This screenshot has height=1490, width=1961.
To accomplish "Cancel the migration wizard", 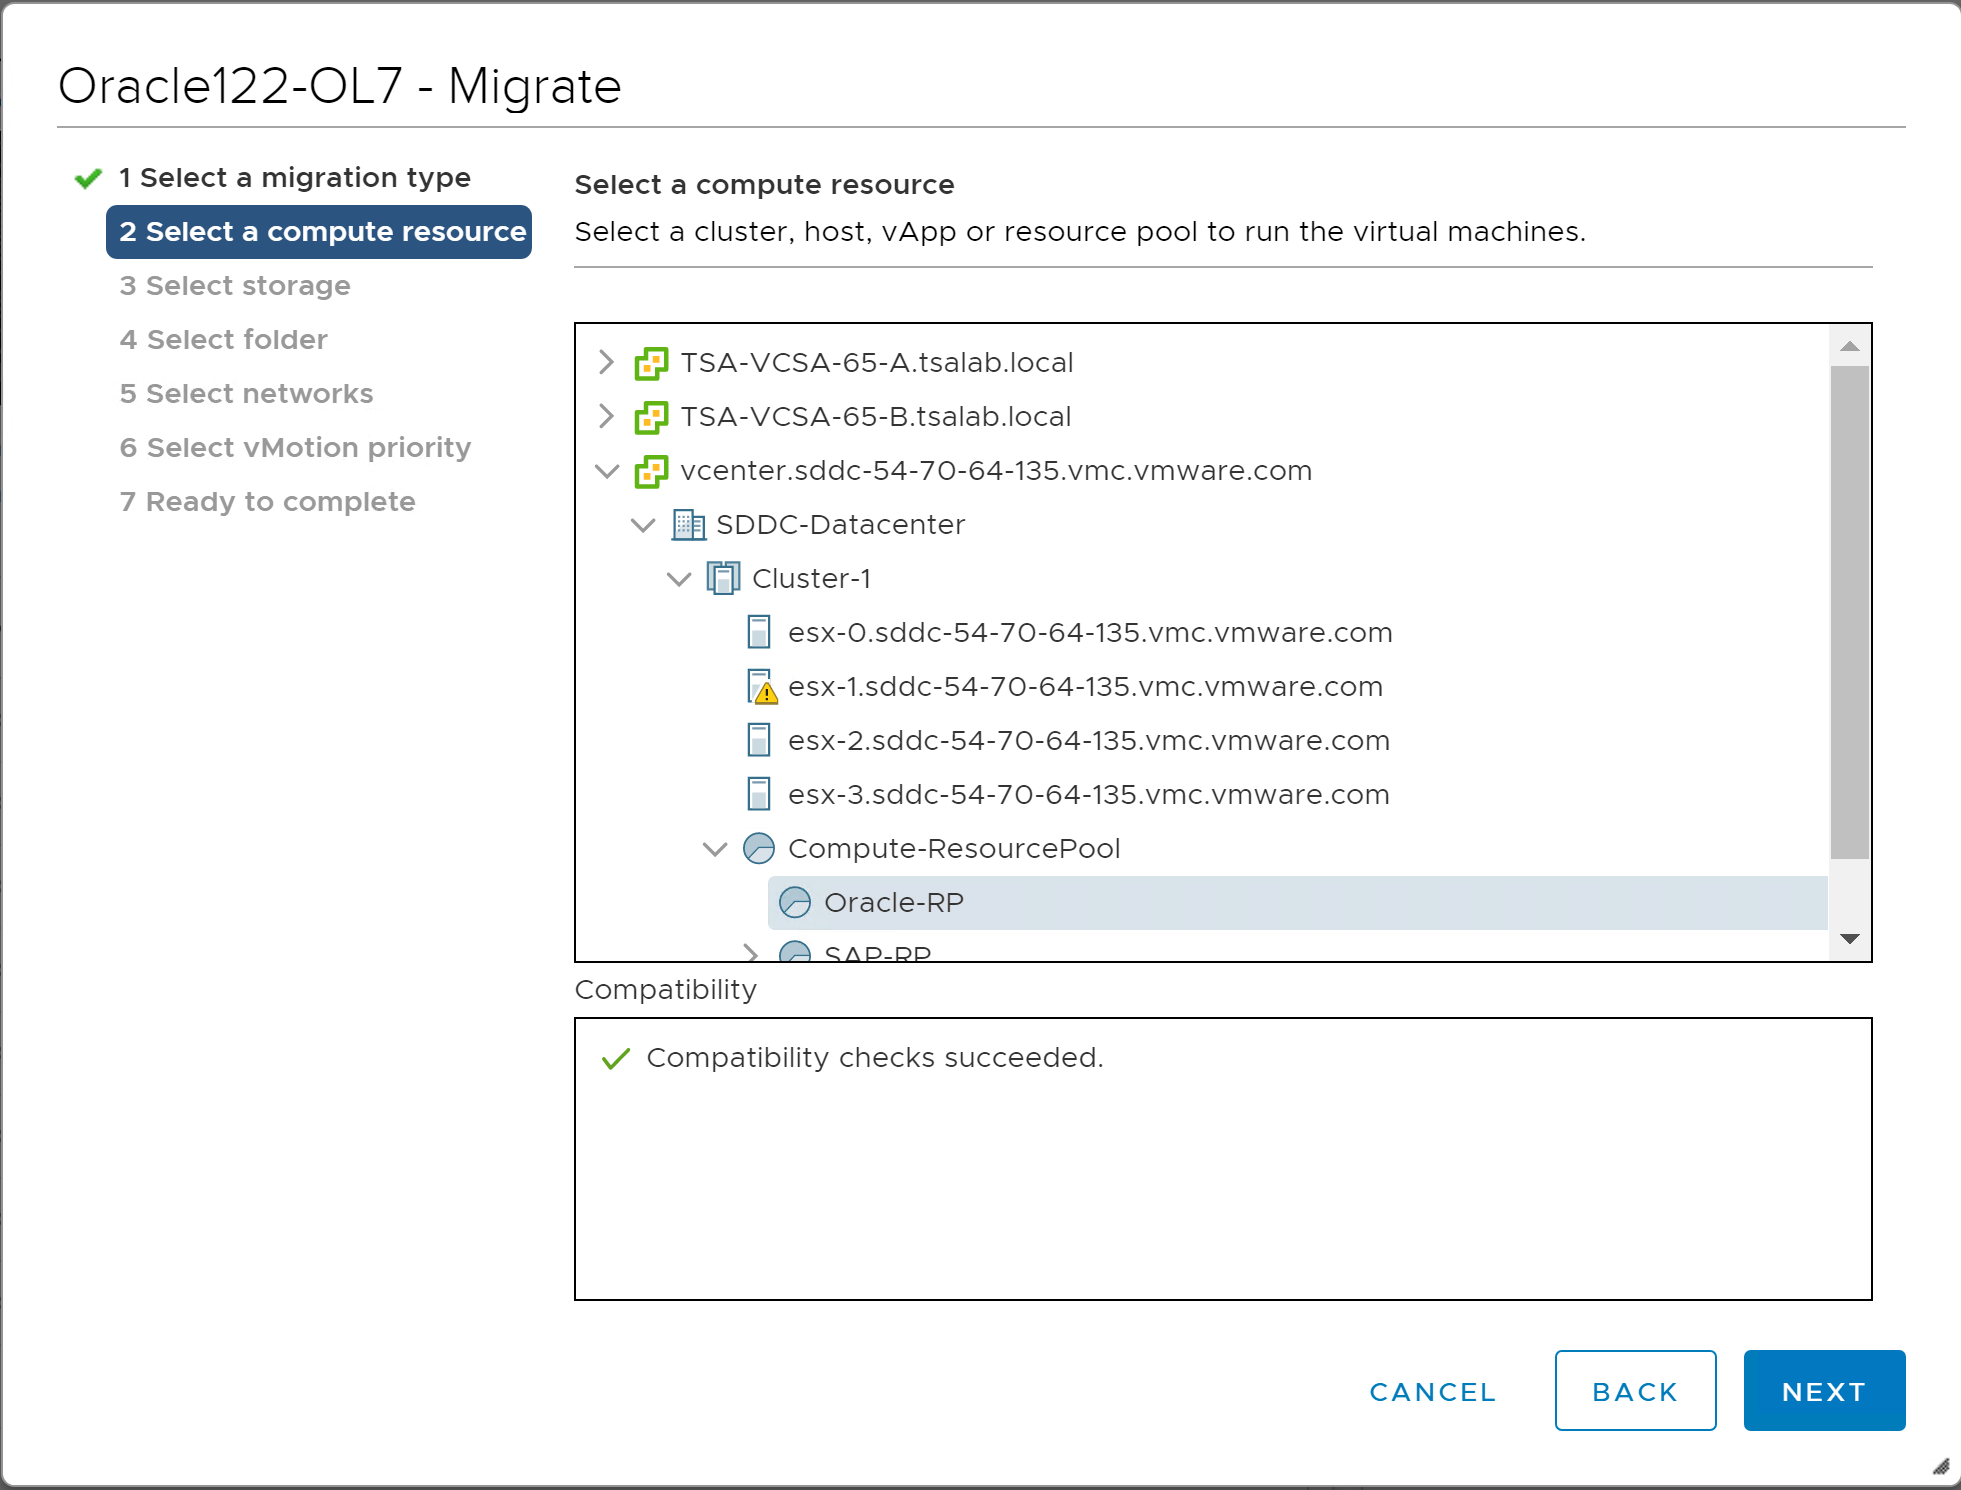I will (1432, 1391).
